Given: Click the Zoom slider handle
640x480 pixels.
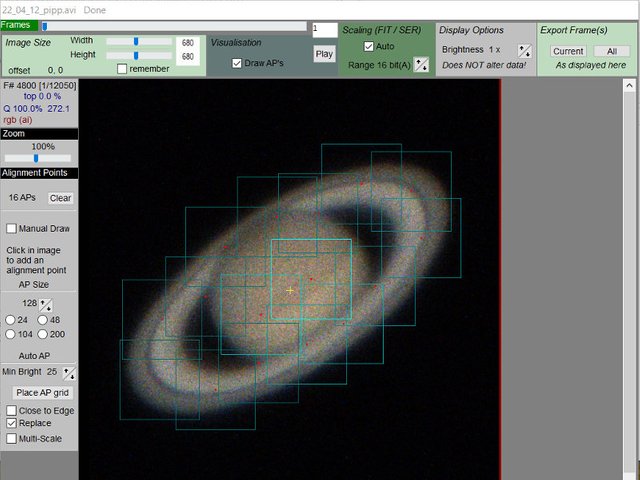Looking at the screenshot, I should [36, 158].
